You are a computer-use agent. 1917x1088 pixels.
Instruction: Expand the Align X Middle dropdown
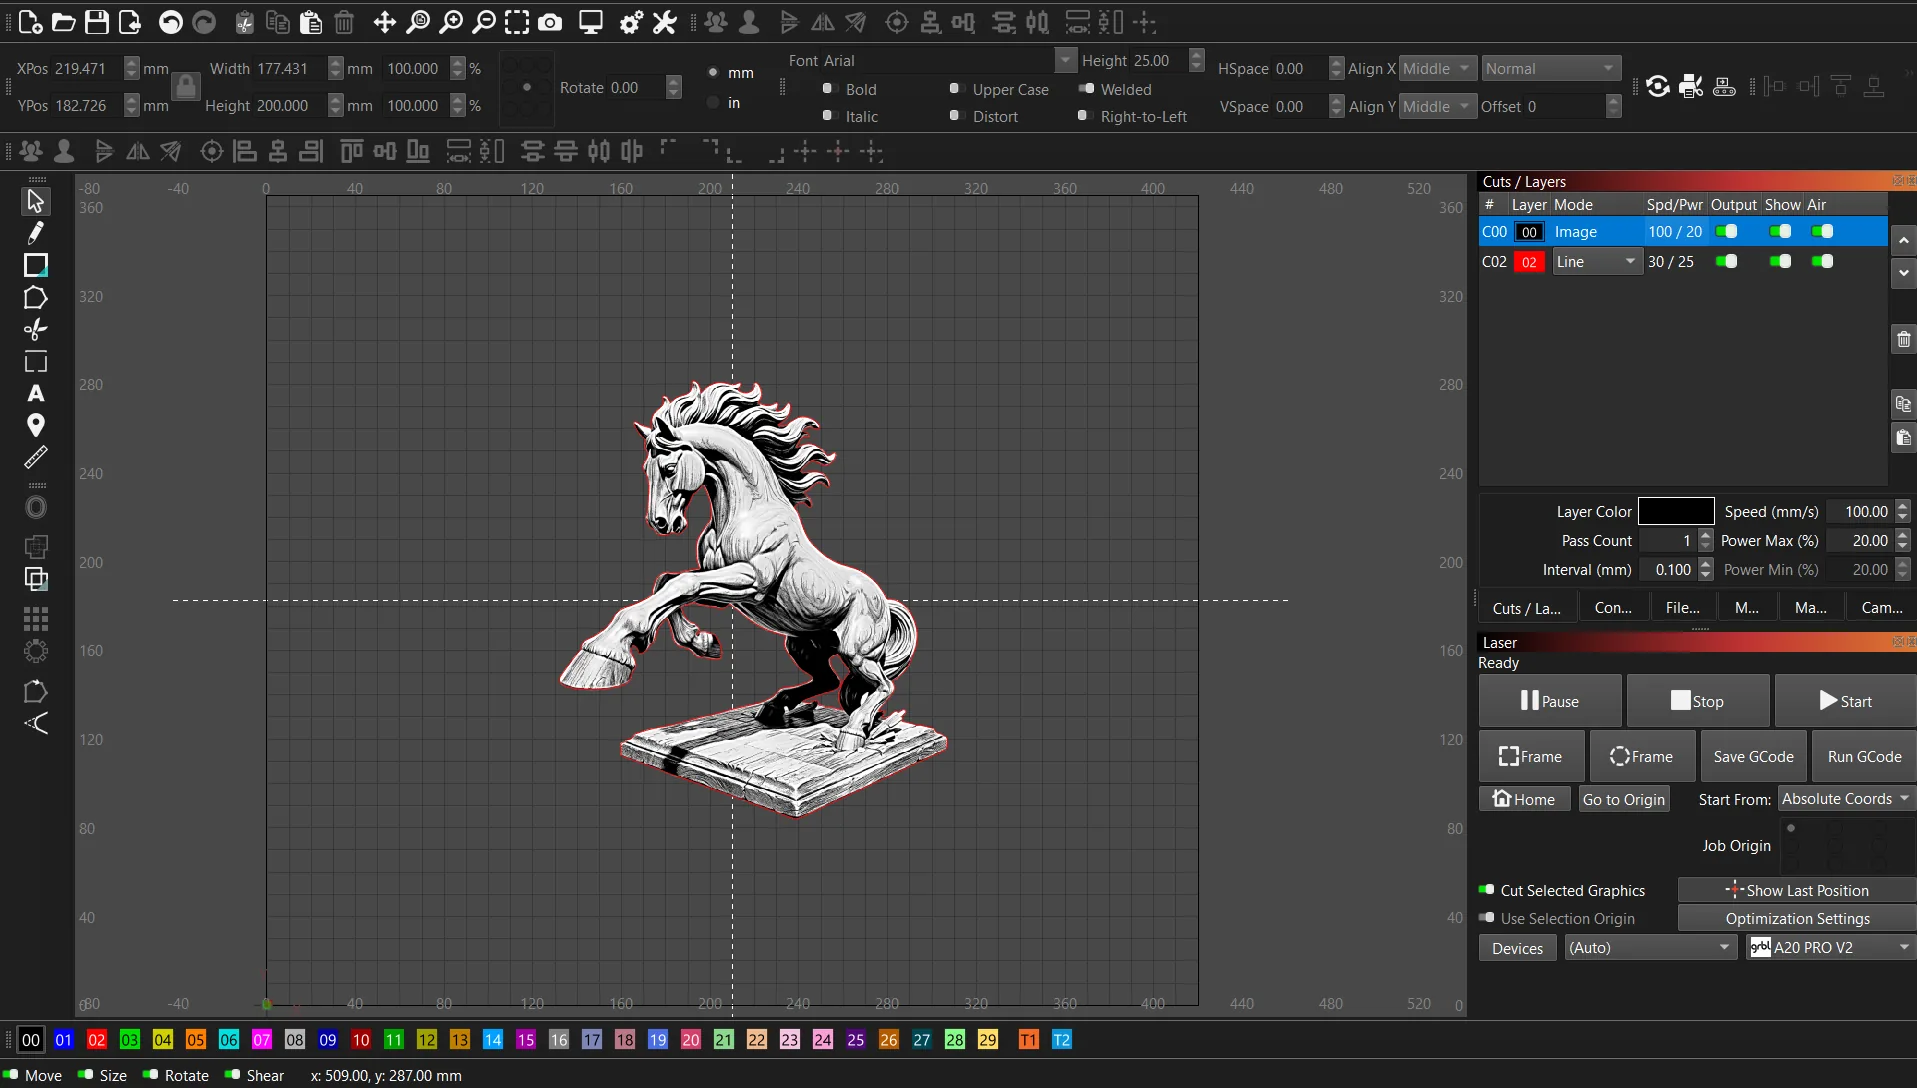(1437, 68)
